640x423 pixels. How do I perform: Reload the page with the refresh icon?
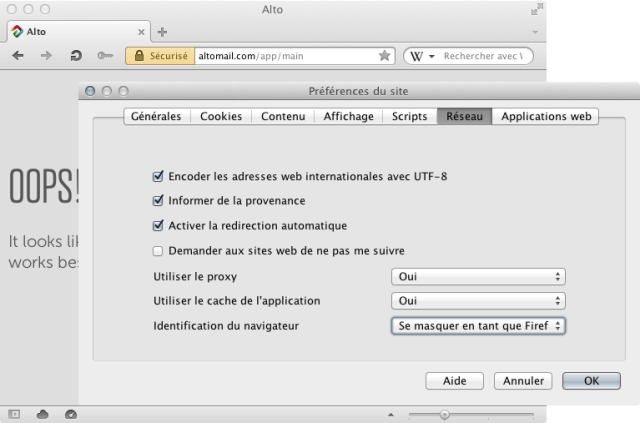[76, 56]
